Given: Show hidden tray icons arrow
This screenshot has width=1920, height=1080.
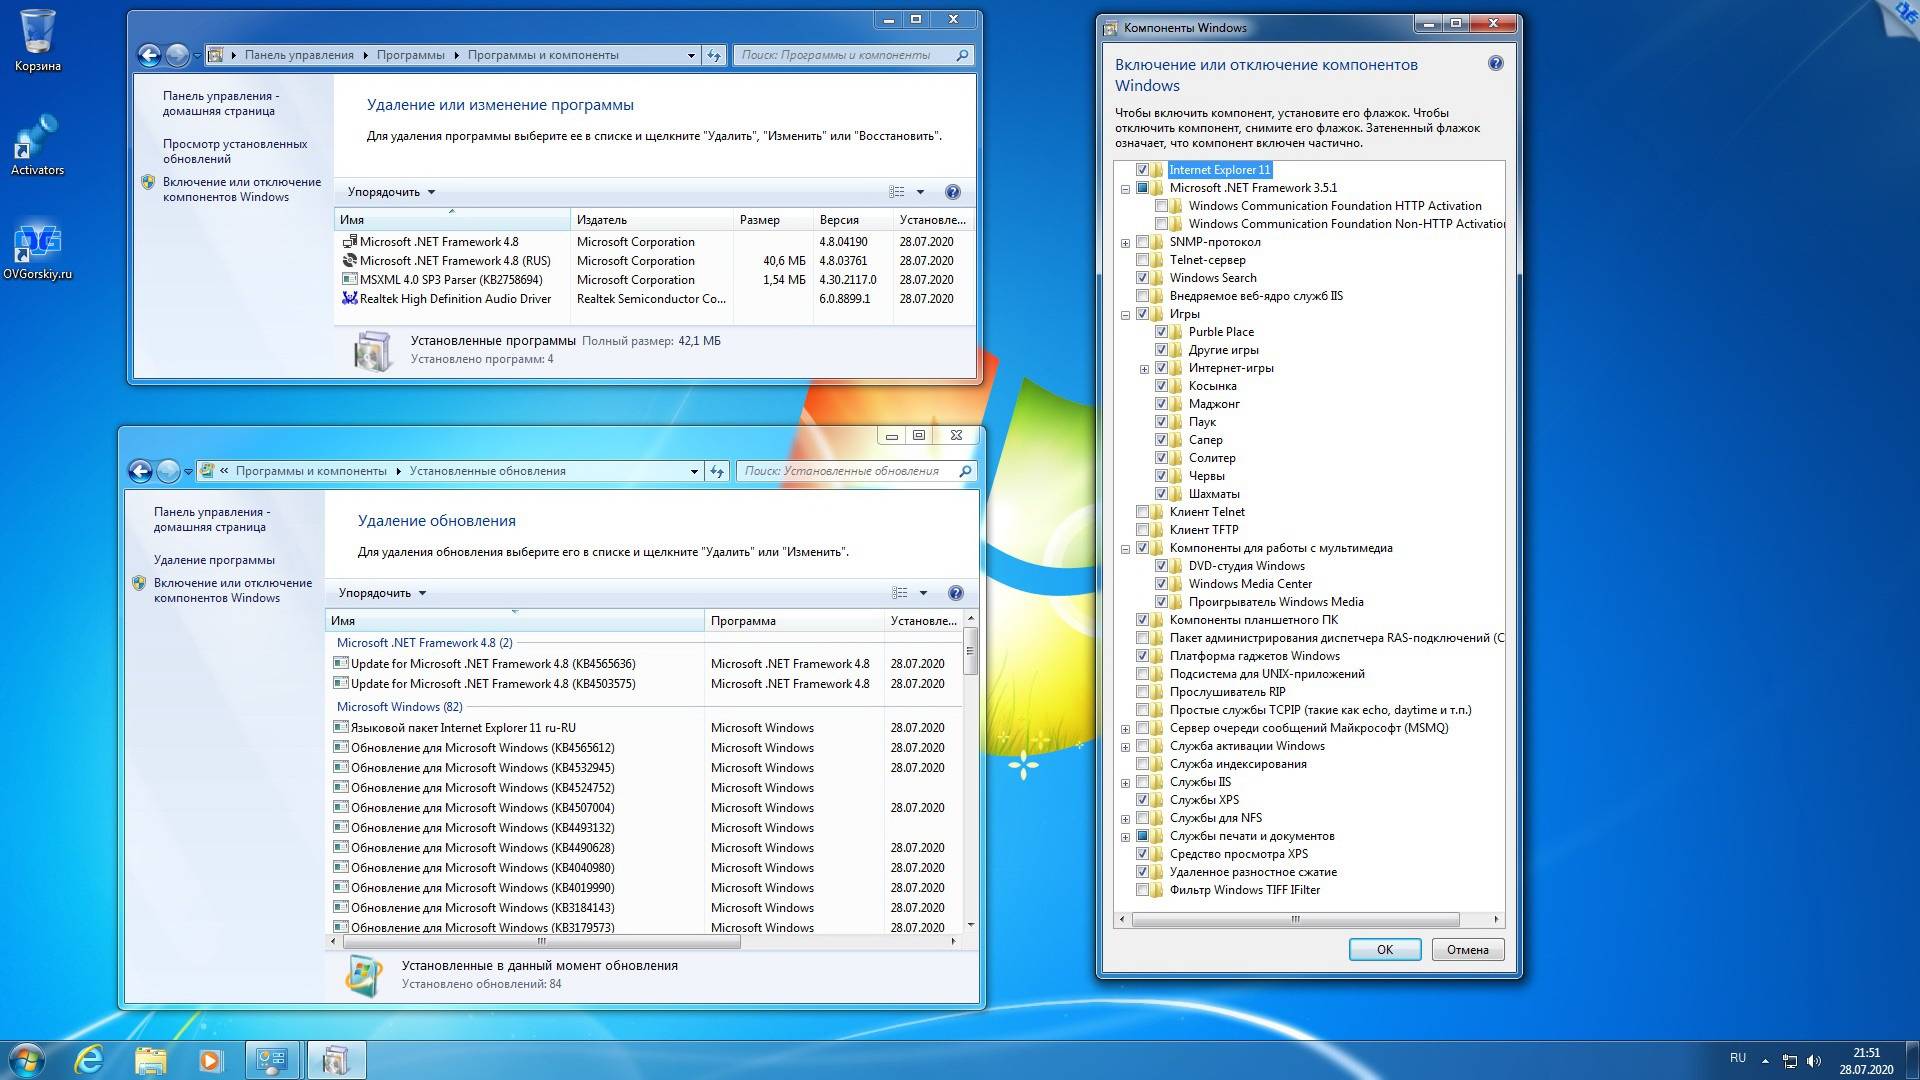Looking at the screenshot, I should 1765,1060.
